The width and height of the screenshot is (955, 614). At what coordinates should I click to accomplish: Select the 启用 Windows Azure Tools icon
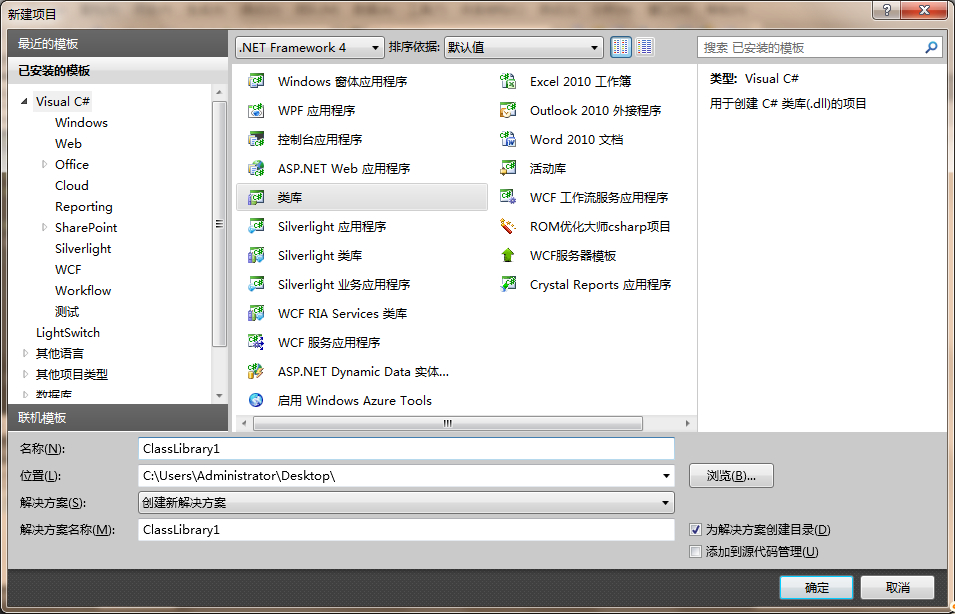point(256,401)
